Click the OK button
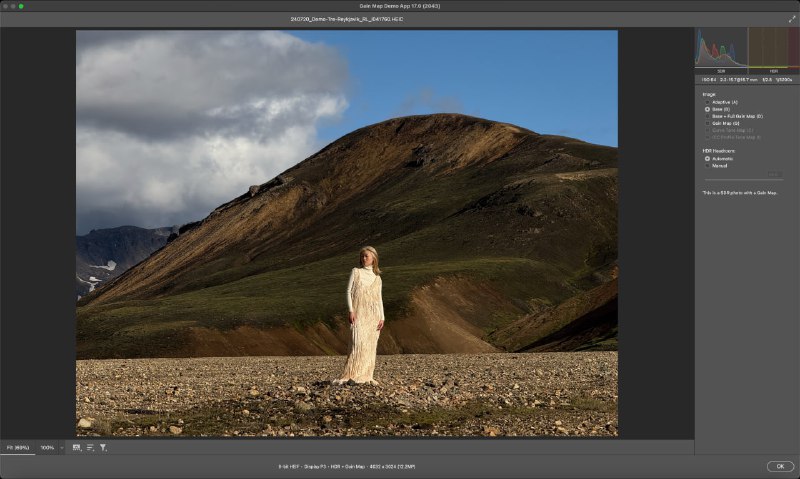 (780, 466)
